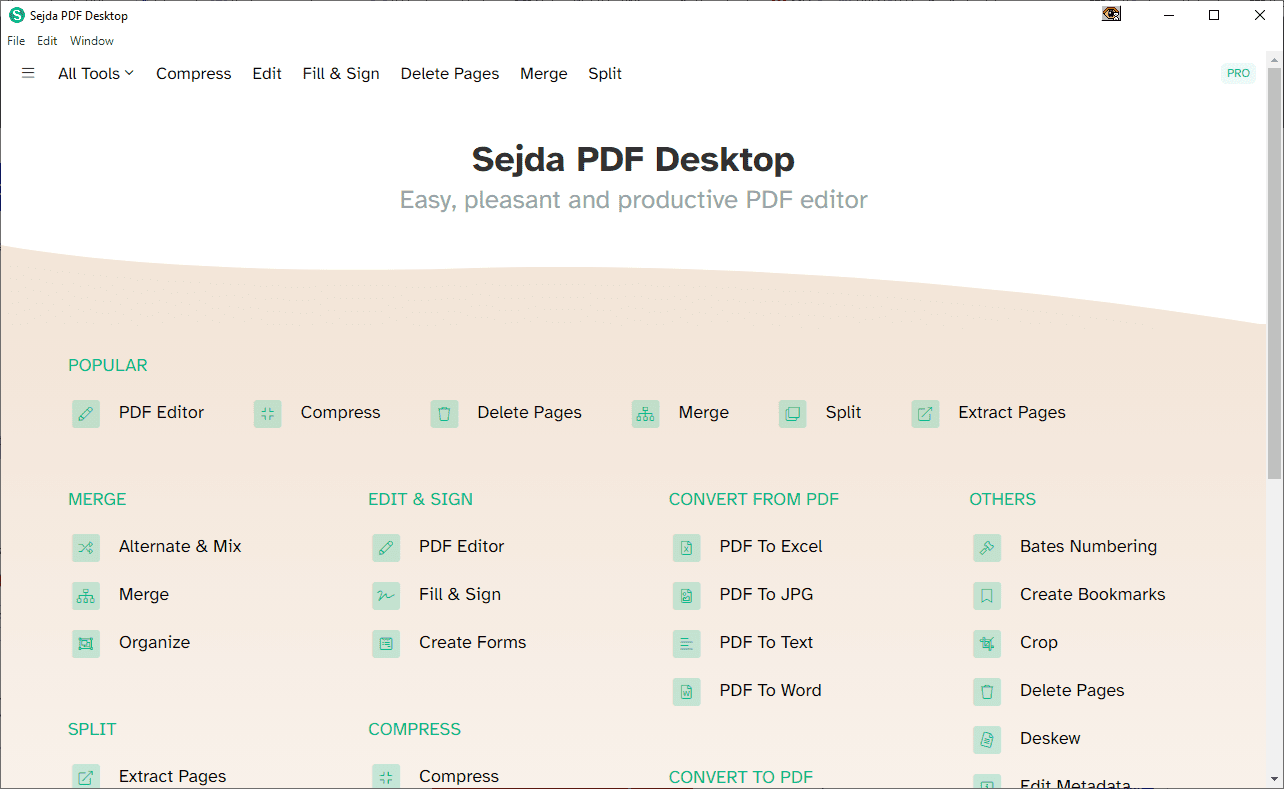
Task: Click the PDF Editor icon under Edit & Sign
Action: pyautogui.click(x=386, y=547)
